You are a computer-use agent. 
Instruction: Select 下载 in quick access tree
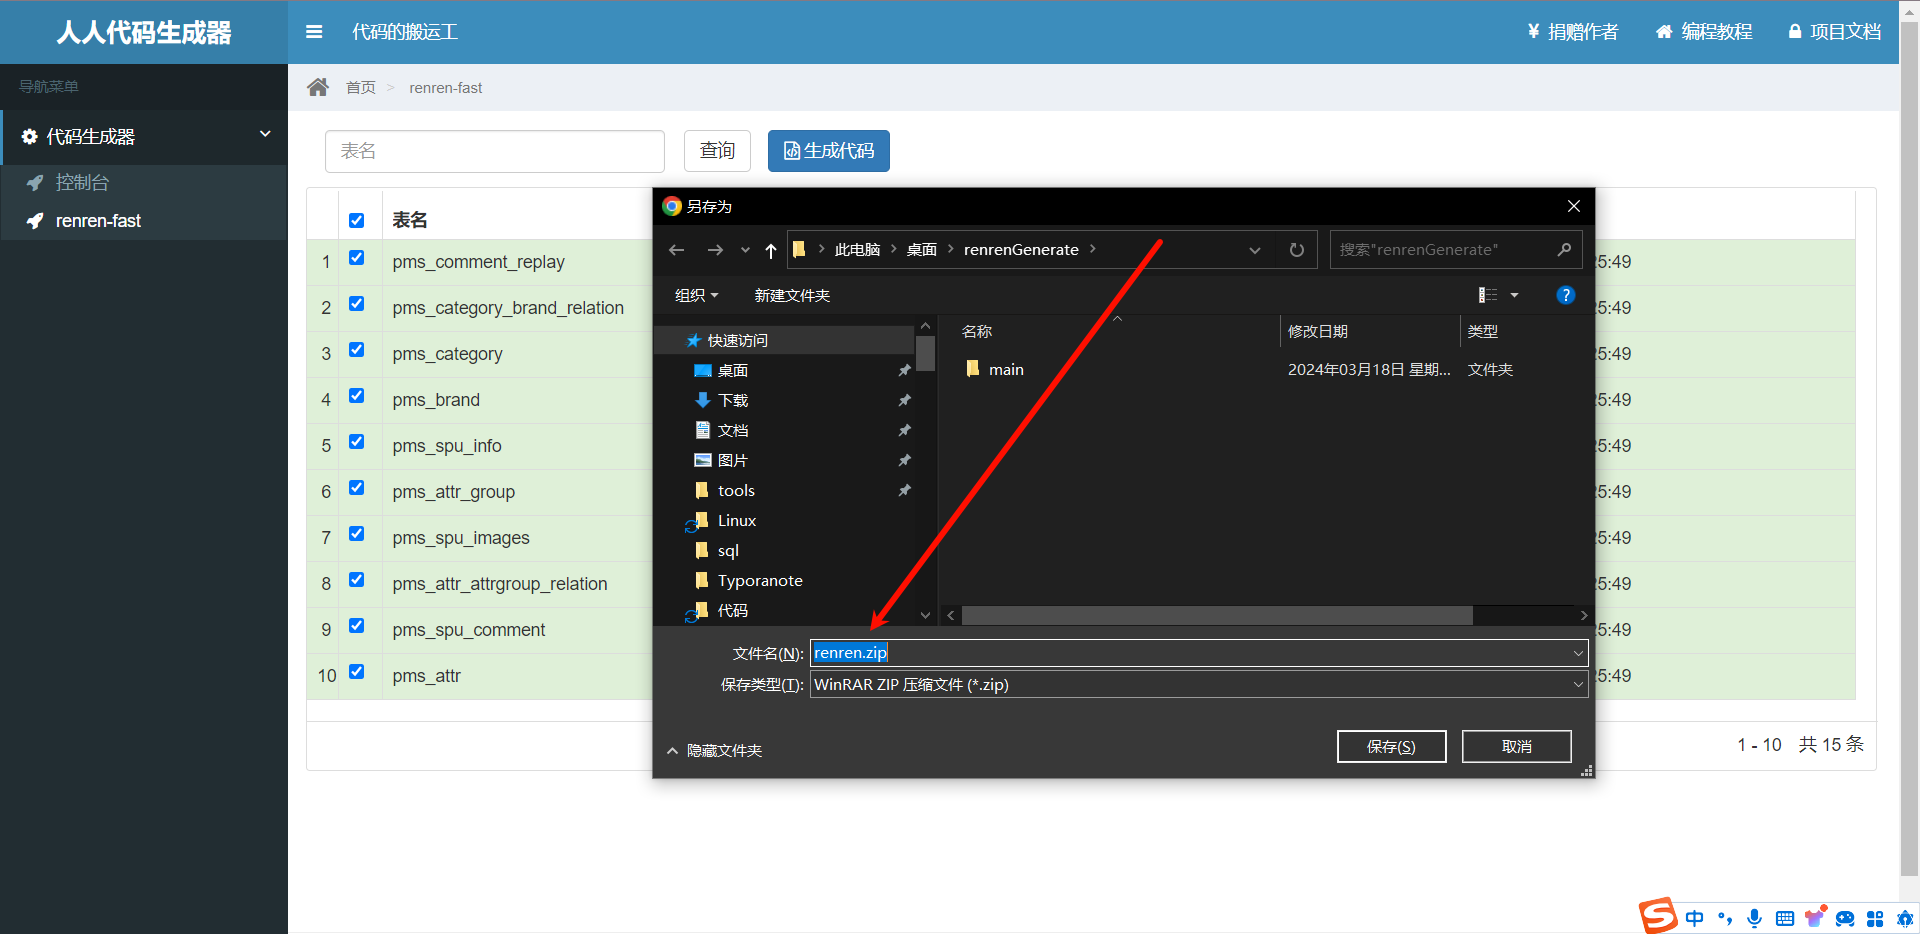[733, 401]
